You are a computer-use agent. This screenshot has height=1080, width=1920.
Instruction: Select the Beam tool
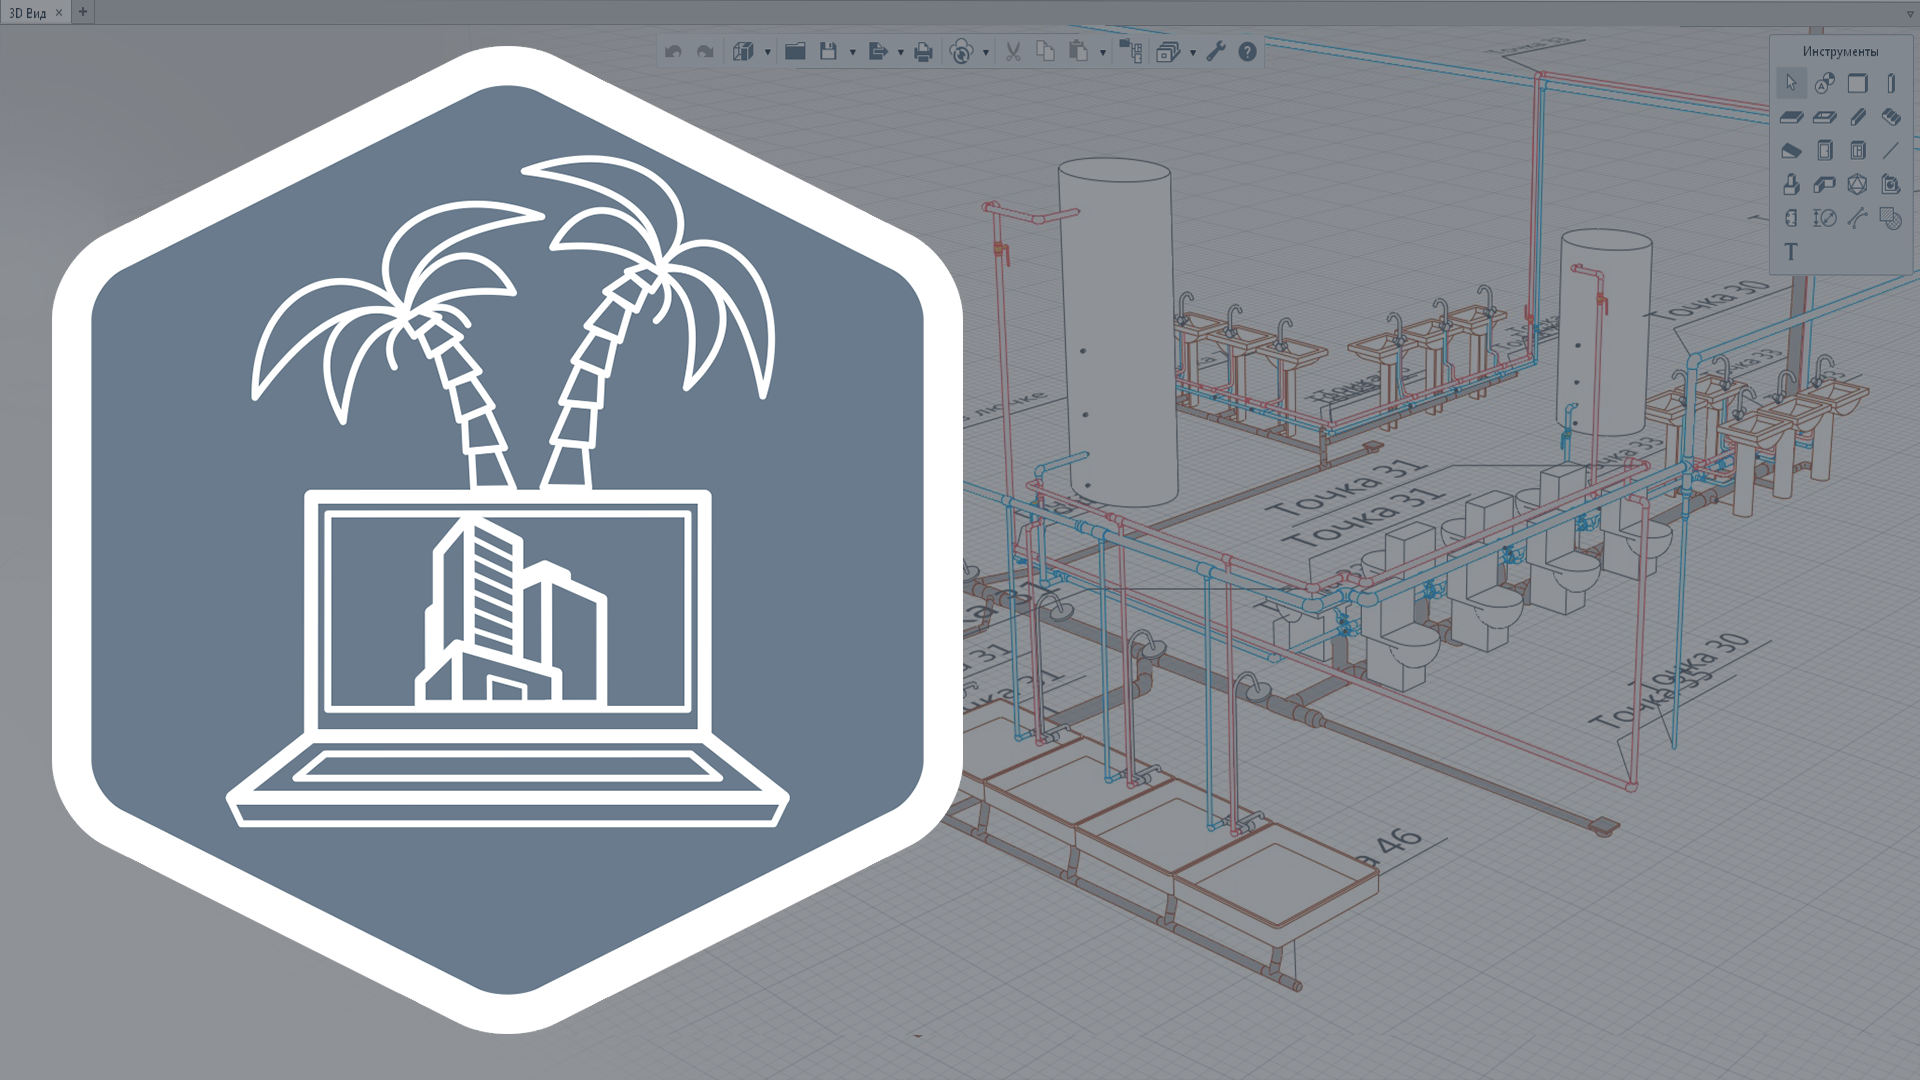(1857, 117)
